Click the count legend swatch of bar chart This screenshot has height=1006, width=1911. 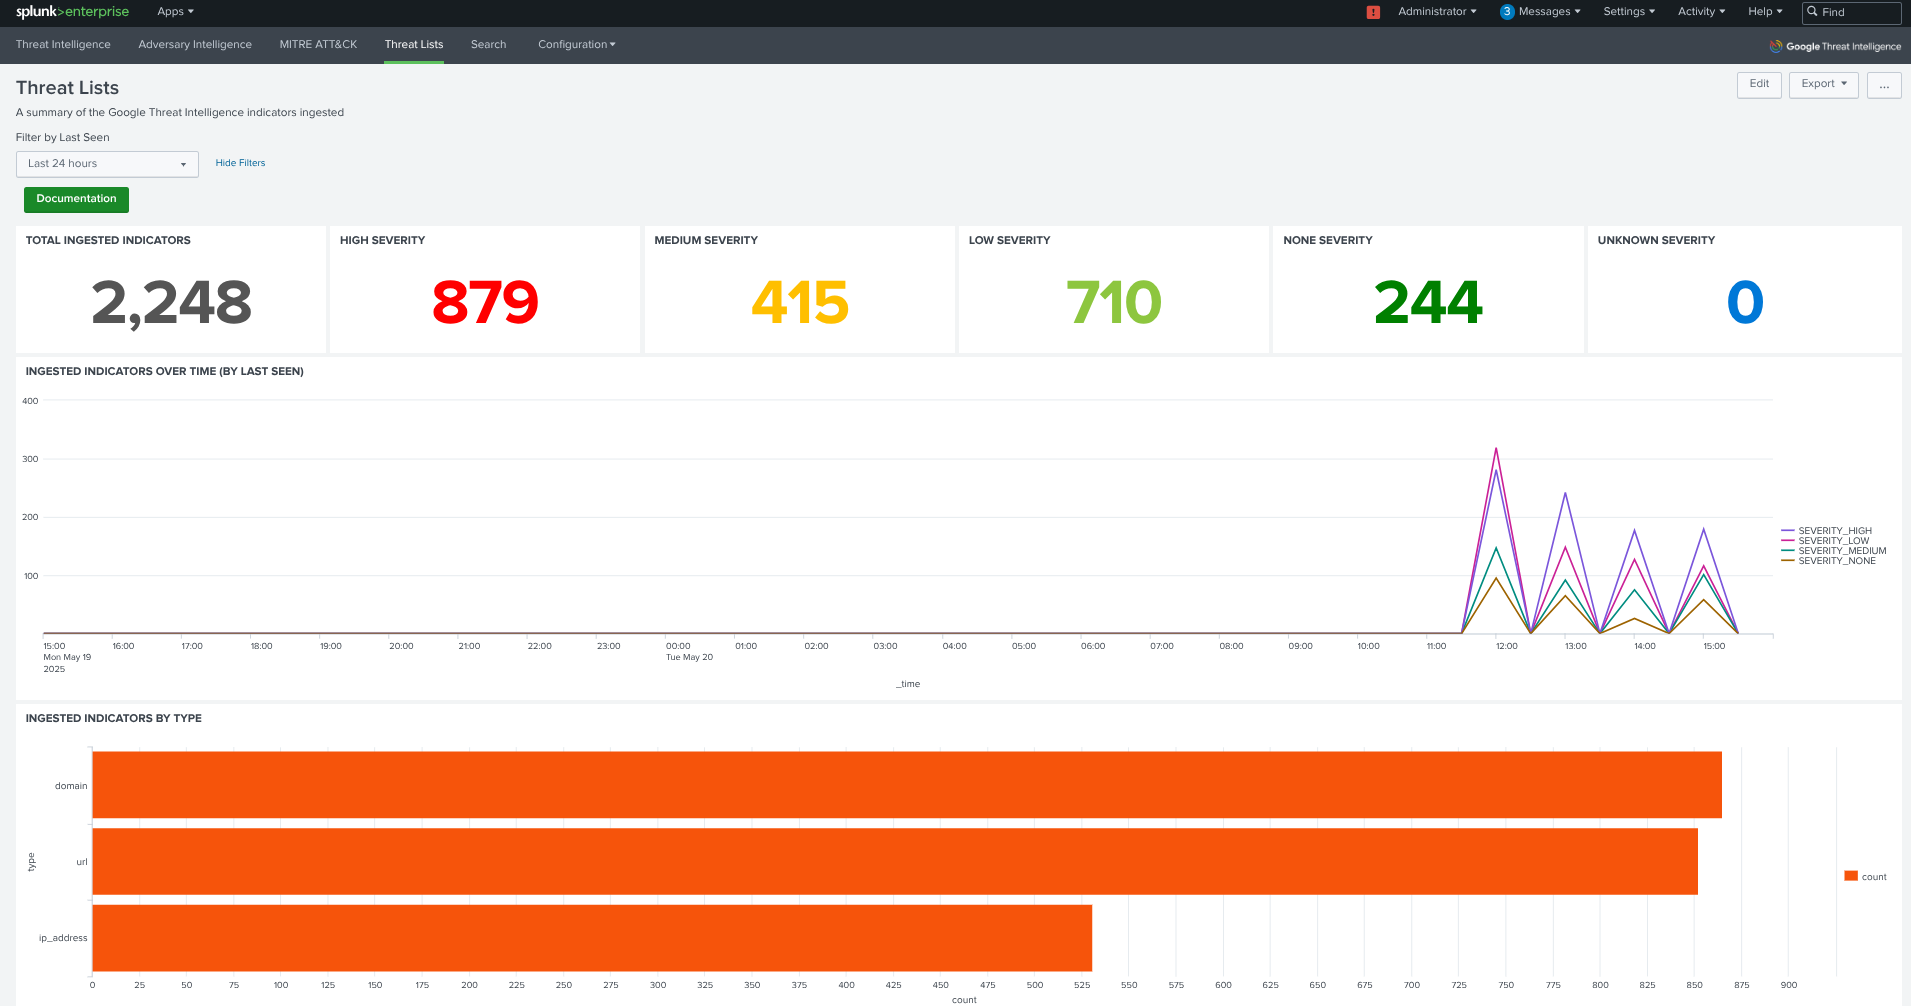tap(1851, 876)
